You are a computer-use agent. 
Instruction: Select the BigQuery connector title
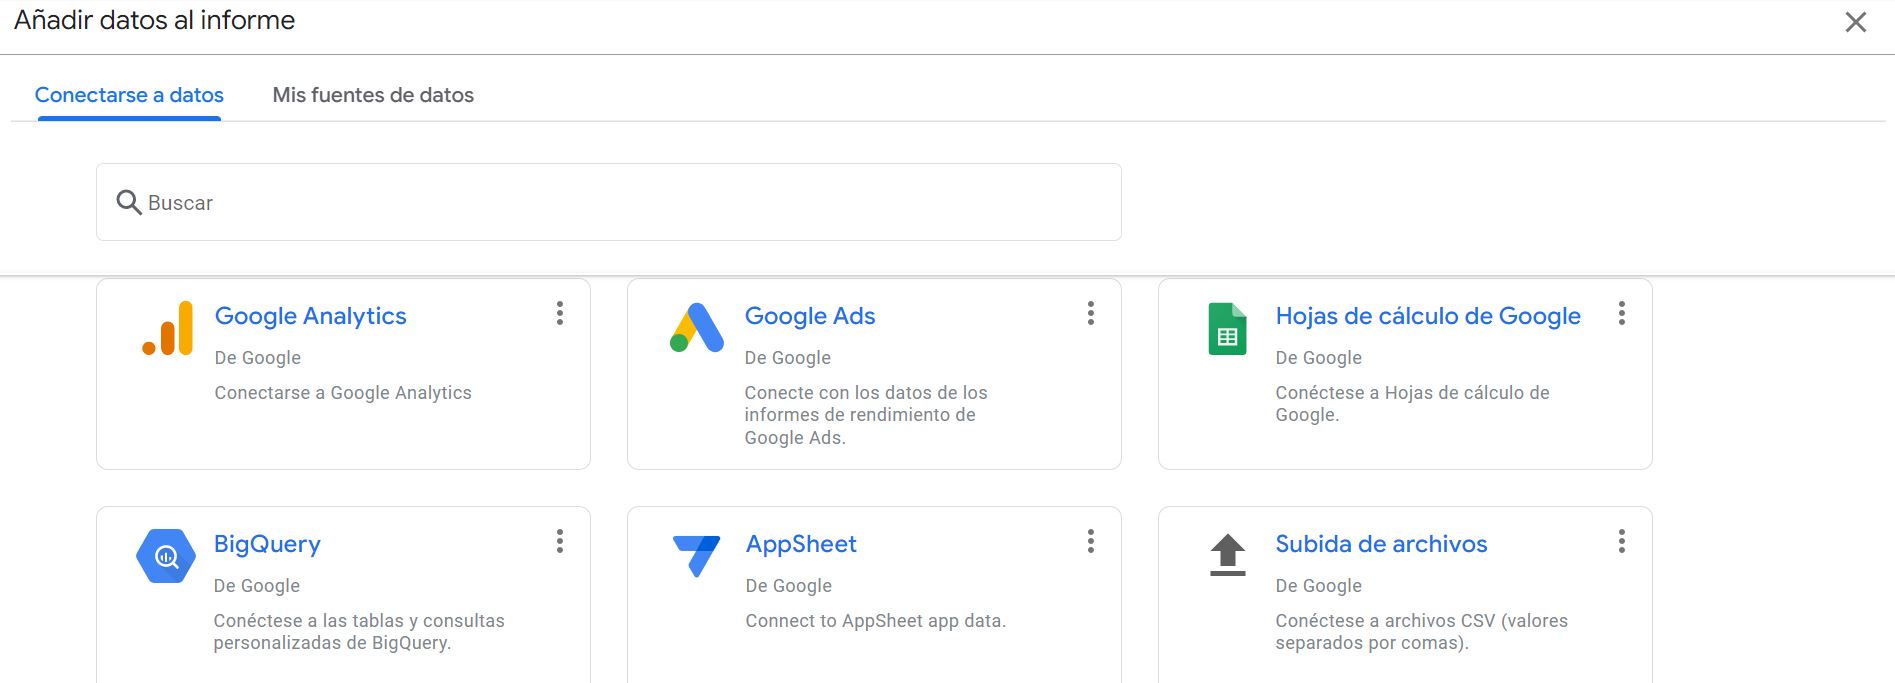point(267,544)
